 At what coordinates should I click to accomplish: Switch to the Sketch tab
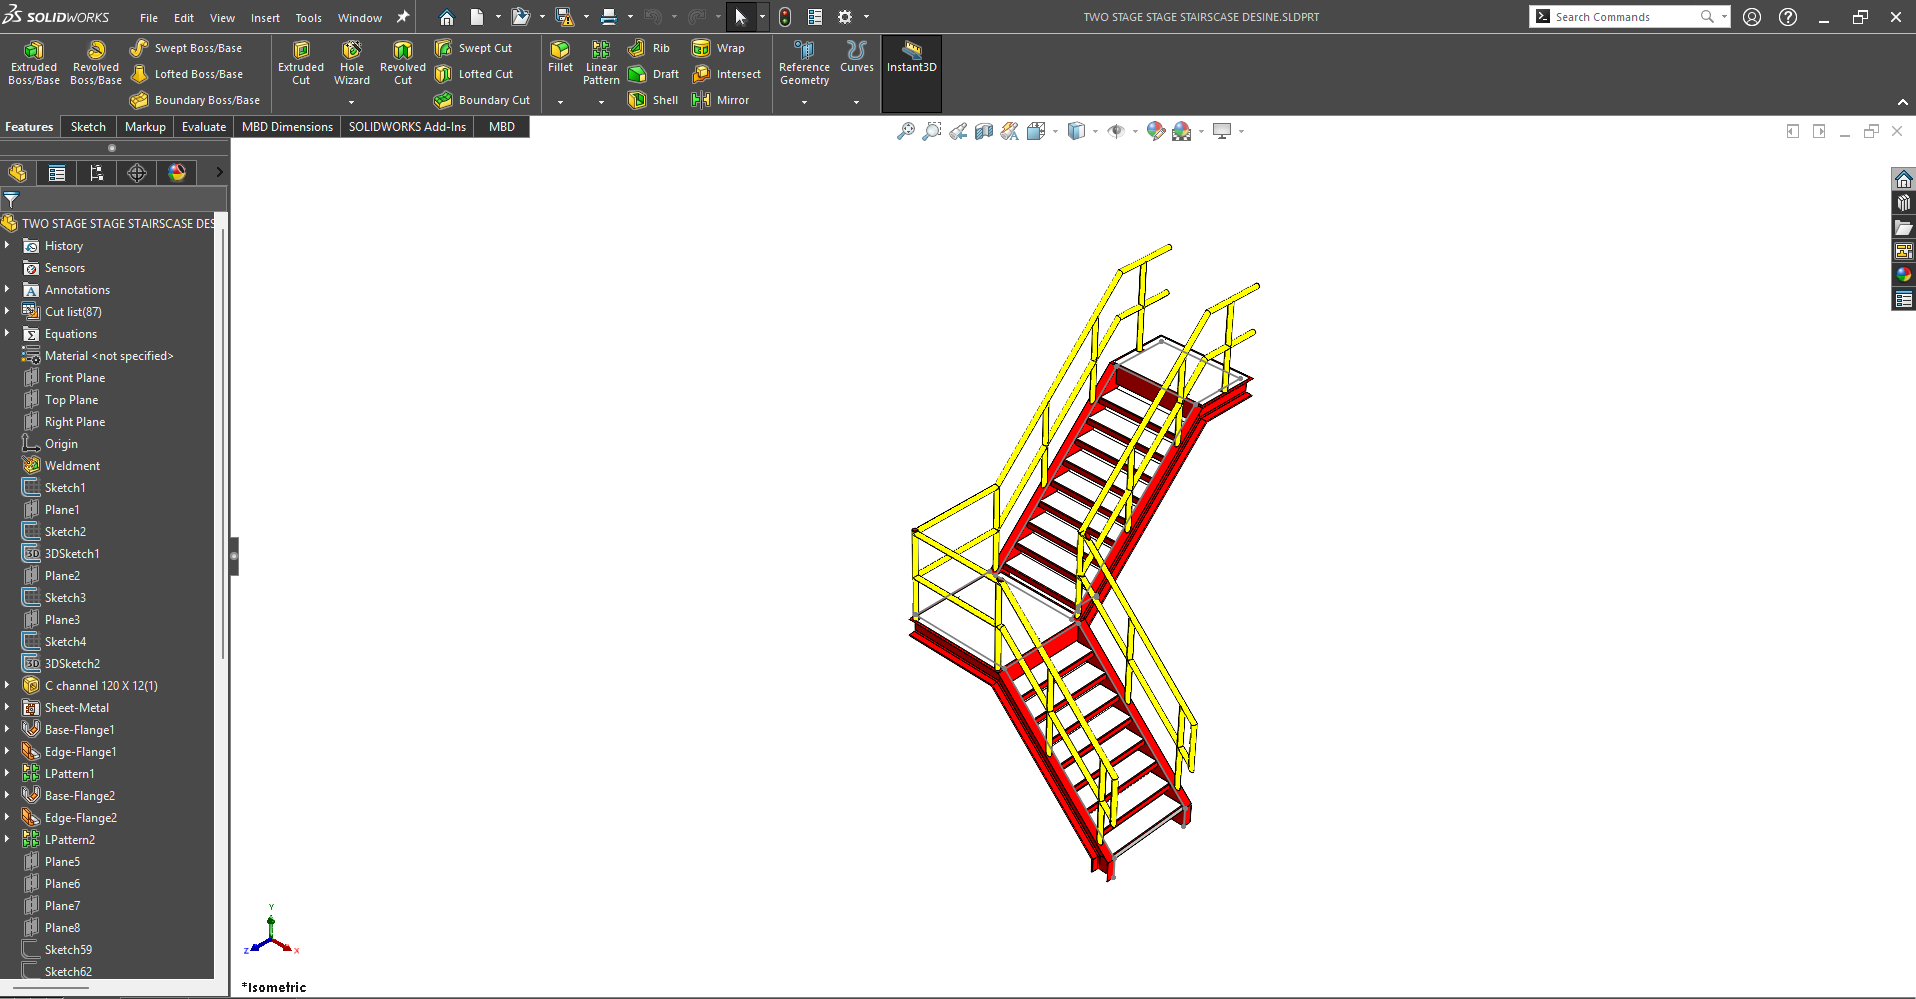pyautogui.click(x=88, y=127)
